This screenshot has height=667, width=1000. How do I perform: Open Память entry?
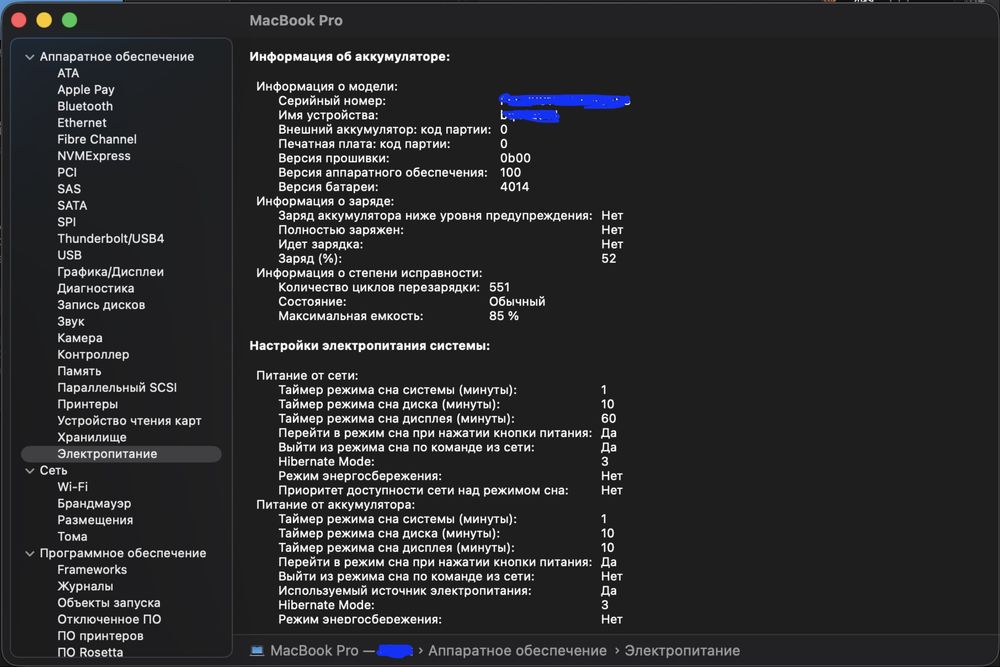tap(79, 372)
